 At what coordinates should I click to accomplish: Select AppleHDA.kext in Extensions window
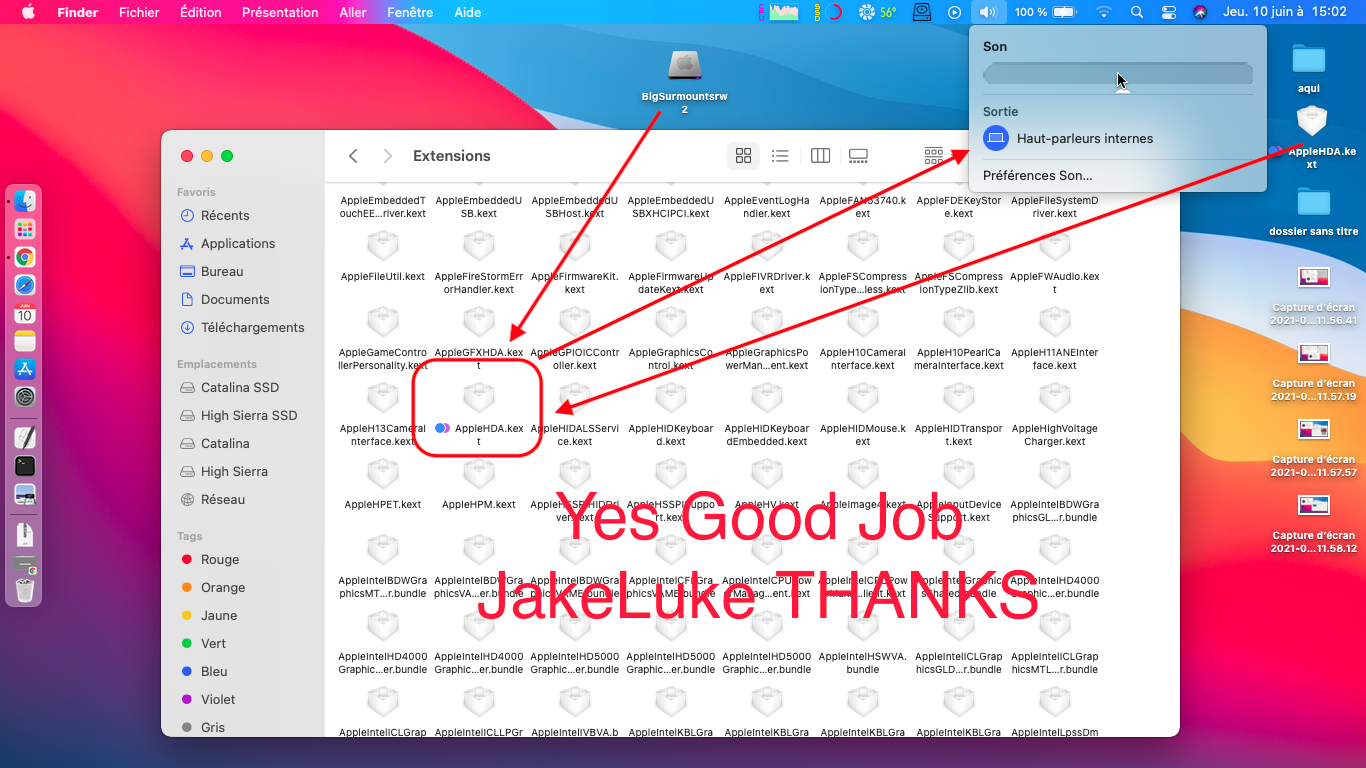tap(479, 416)
